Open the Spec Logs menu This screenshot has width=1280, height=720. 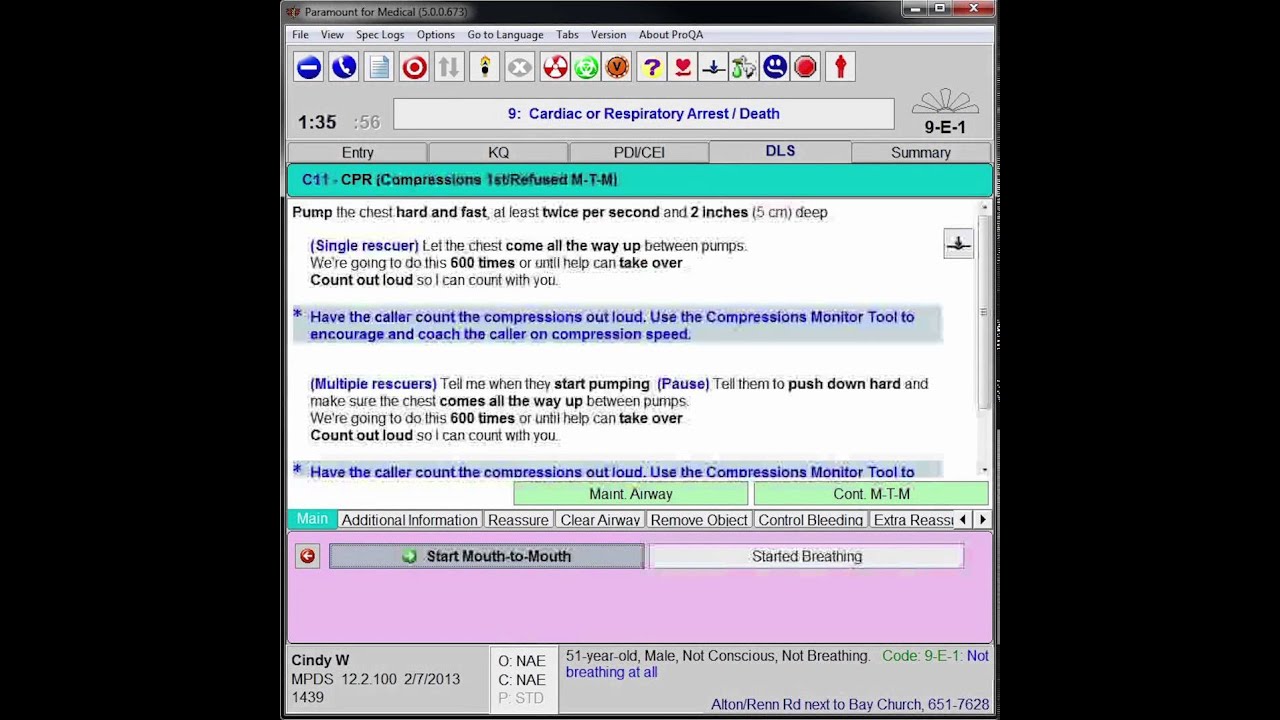click(x=380, y=34)
